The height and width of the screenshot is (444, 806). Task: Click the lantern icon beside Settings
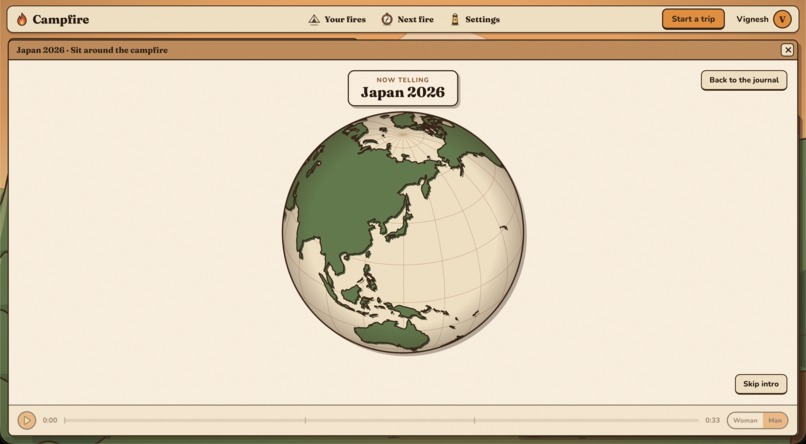455,20
